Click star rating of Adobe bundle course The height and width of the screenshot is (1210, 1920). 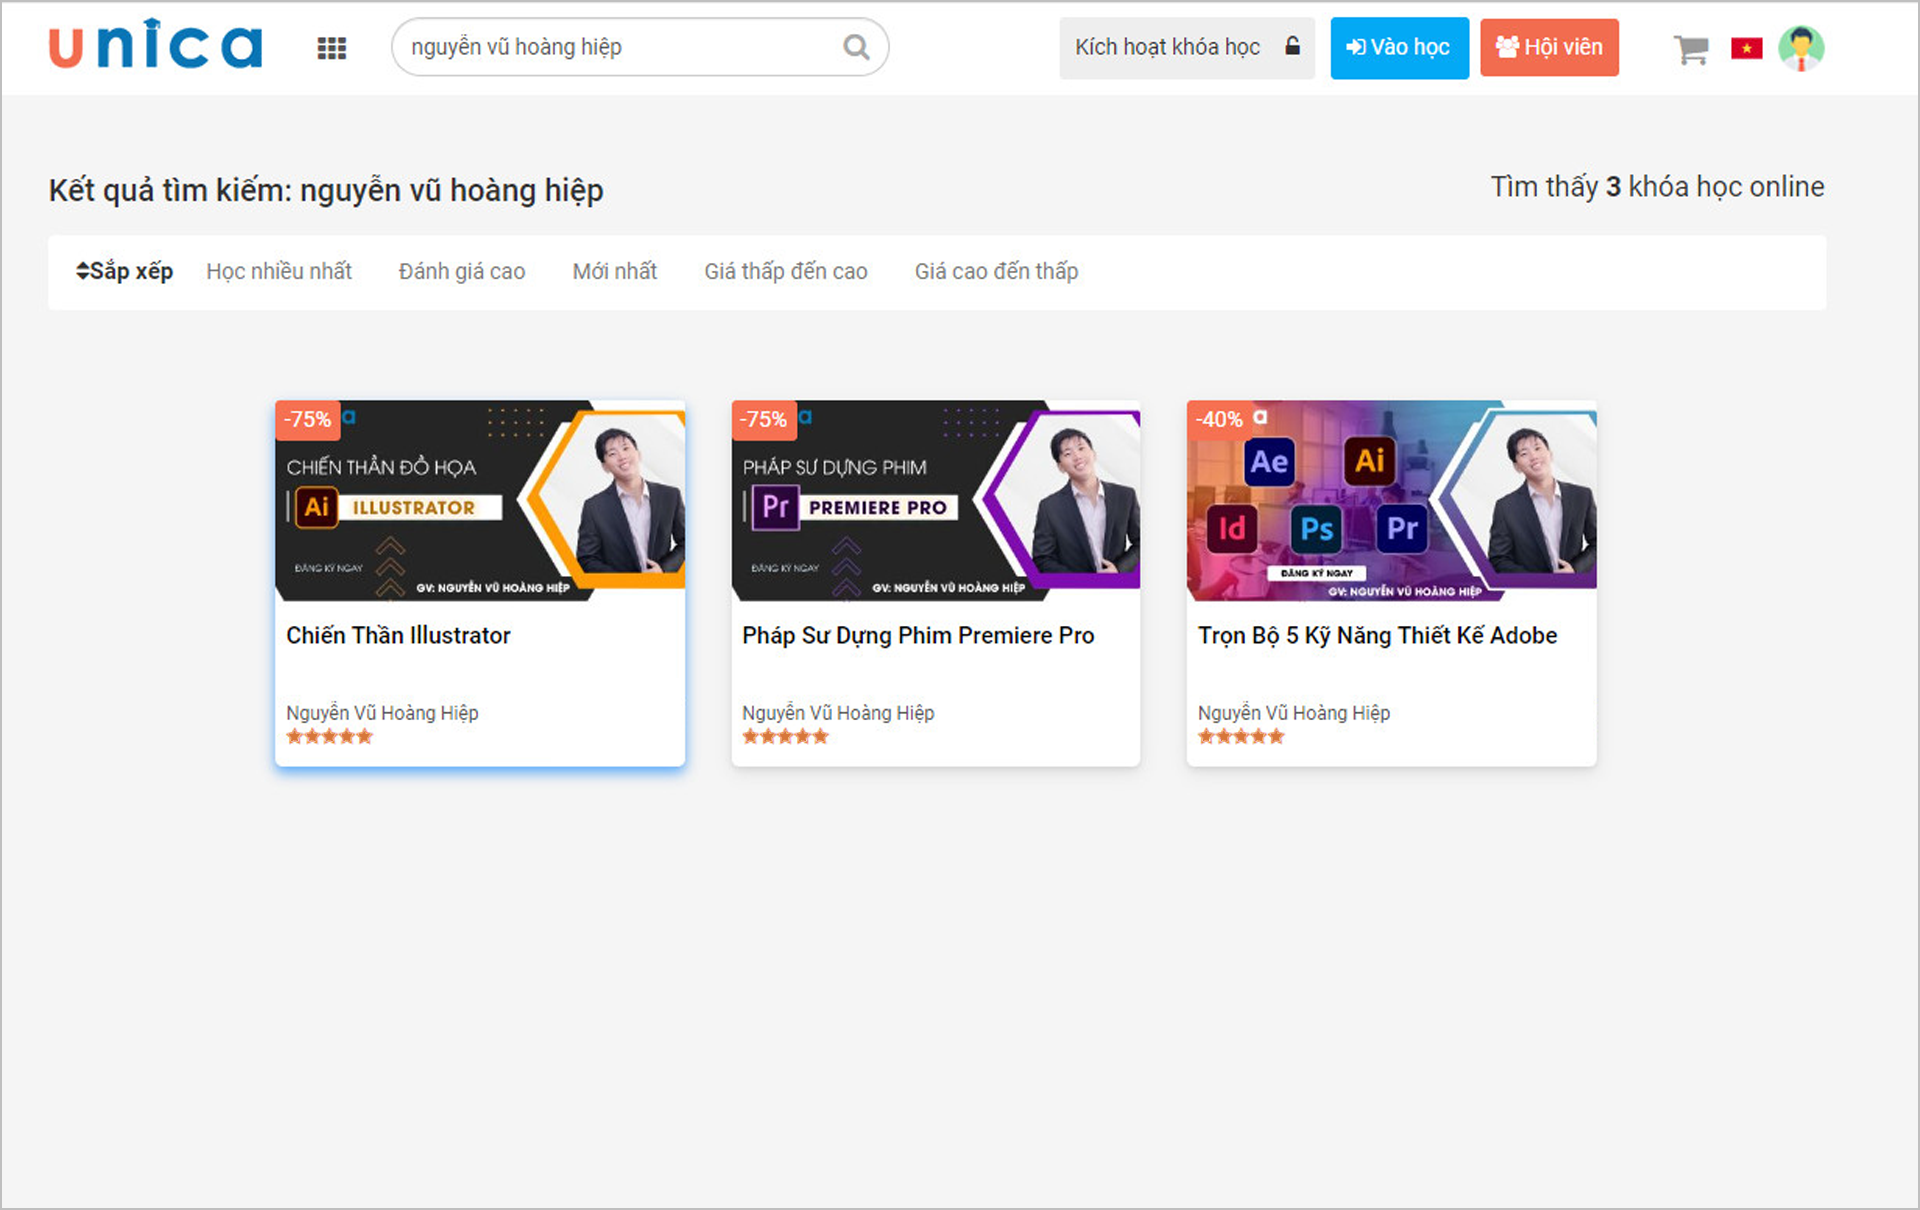1241,737
